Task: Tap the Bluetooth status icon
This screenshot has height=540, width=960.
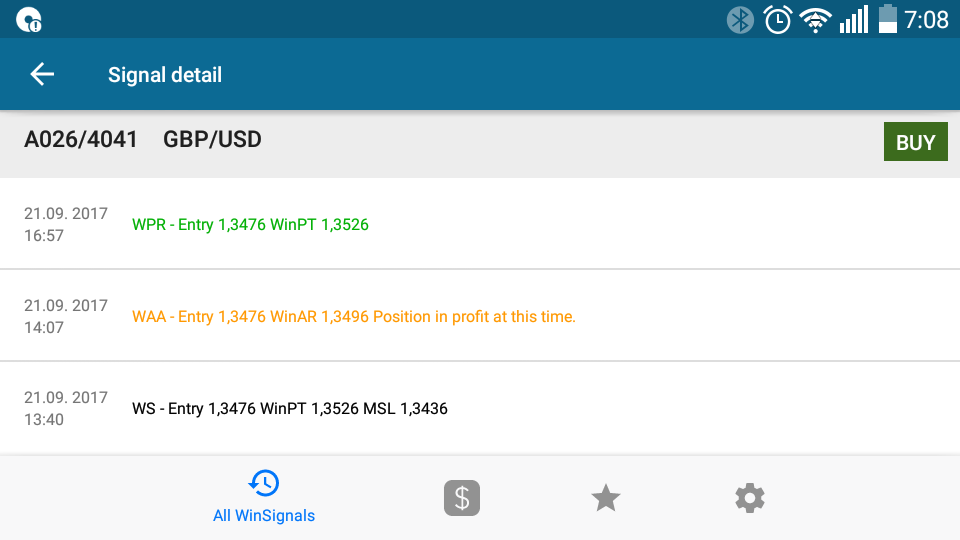Action: (740, 20)
